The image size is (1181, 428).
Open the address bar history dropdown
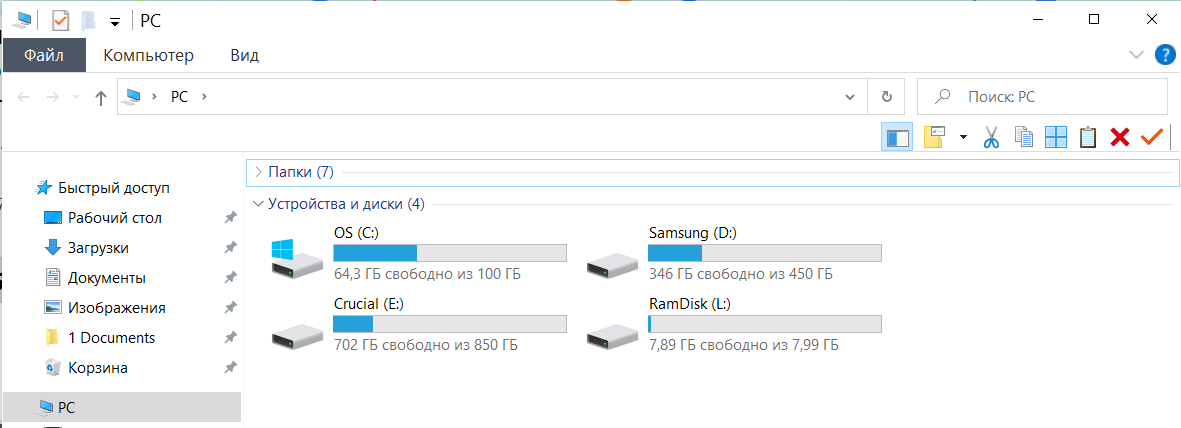[x=850, y=97]
